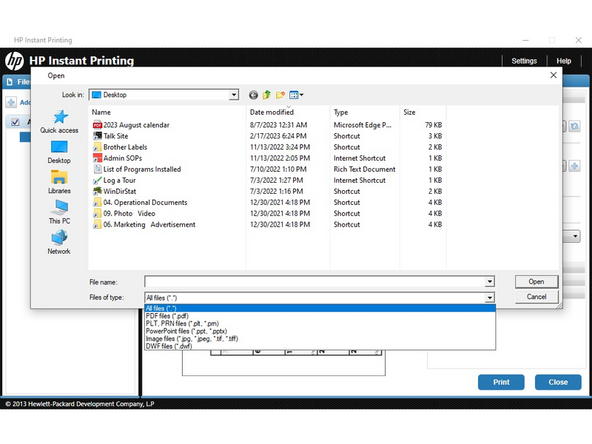592x444 pixels.
Task: Click the Rich Text Document type cell
Action: (364, 169)
